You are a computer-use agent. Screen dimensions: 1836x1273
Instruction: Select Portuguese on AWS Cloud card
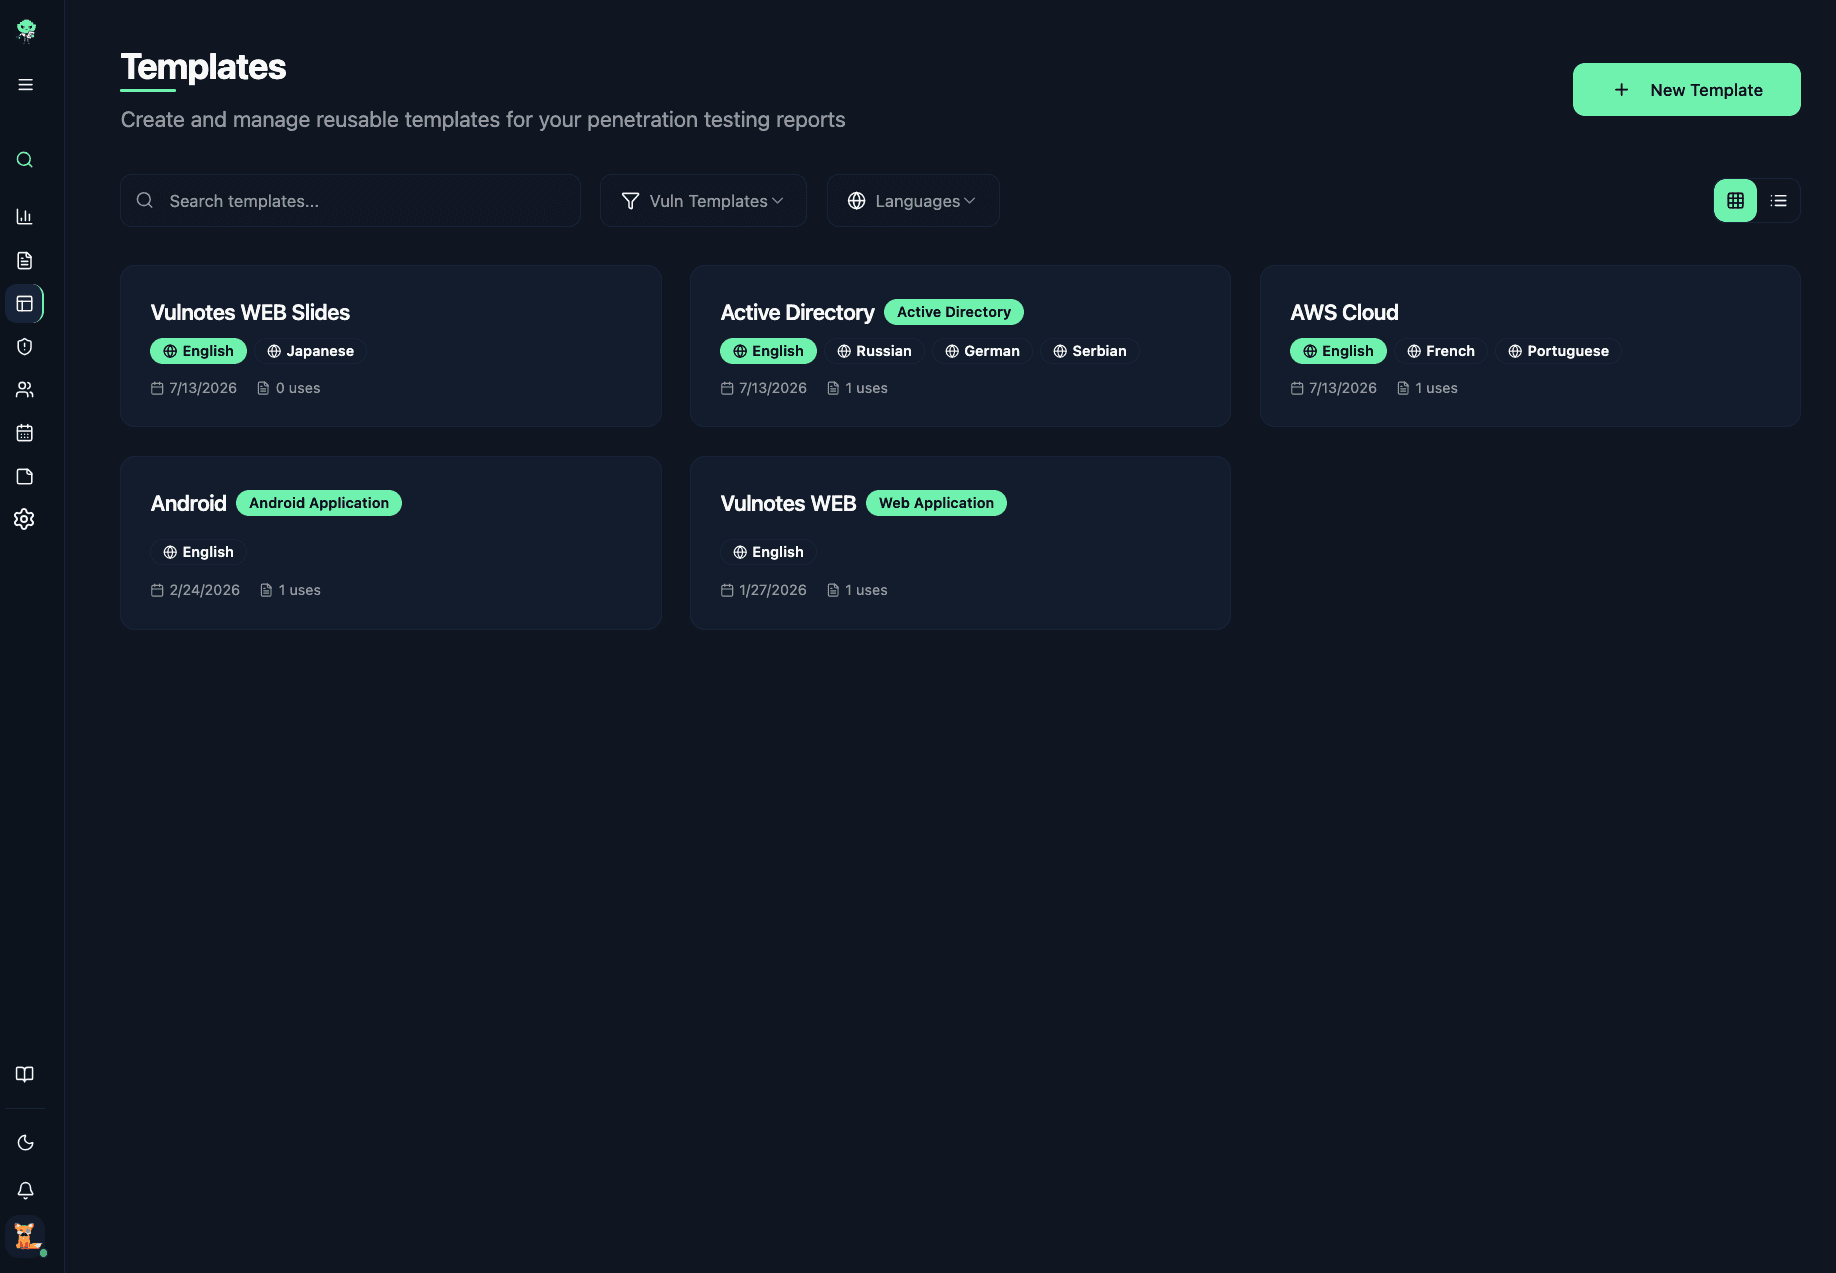tap(1558, 351)
